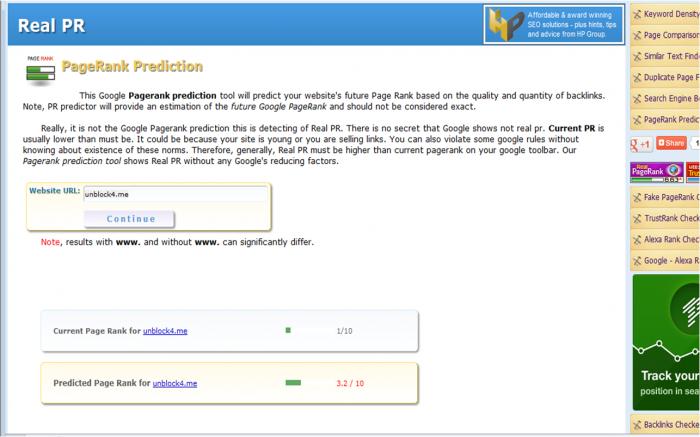Click the Website URL label
700x437 pixels.
[54, 191]
